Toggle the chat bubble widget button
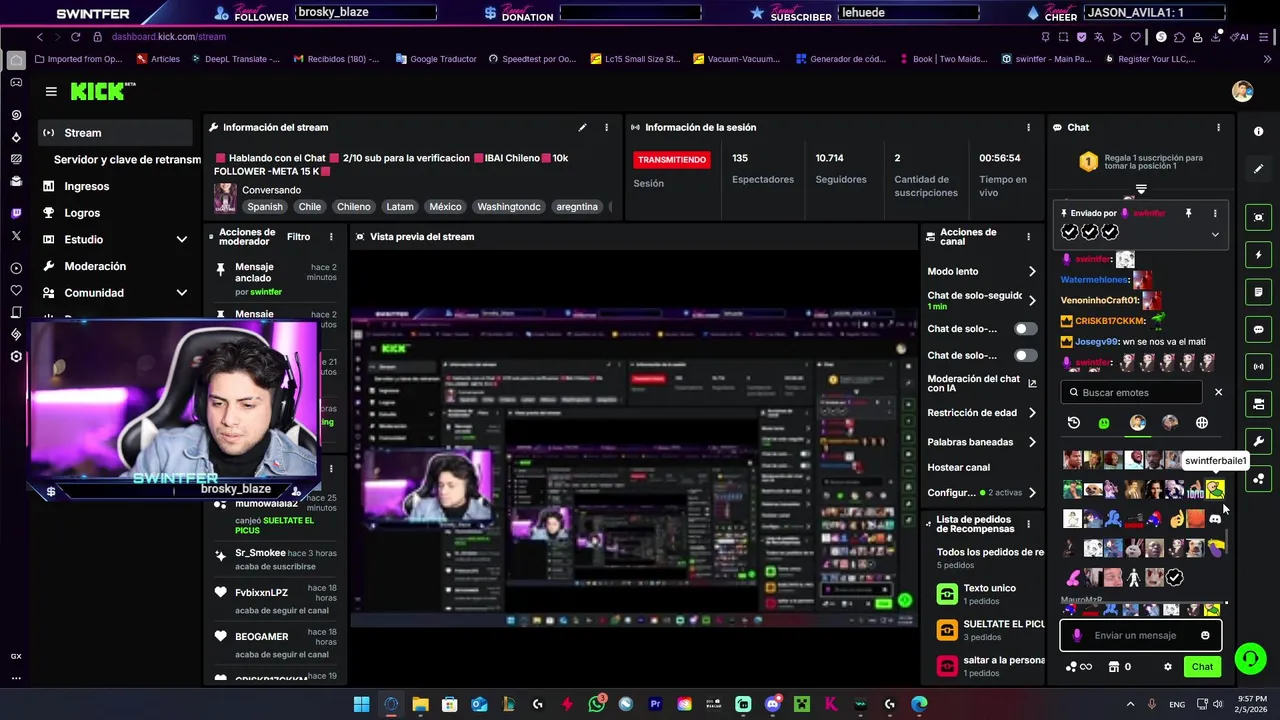The height and width of the screenshot is (720, 1280). (x=1258, y=329)
